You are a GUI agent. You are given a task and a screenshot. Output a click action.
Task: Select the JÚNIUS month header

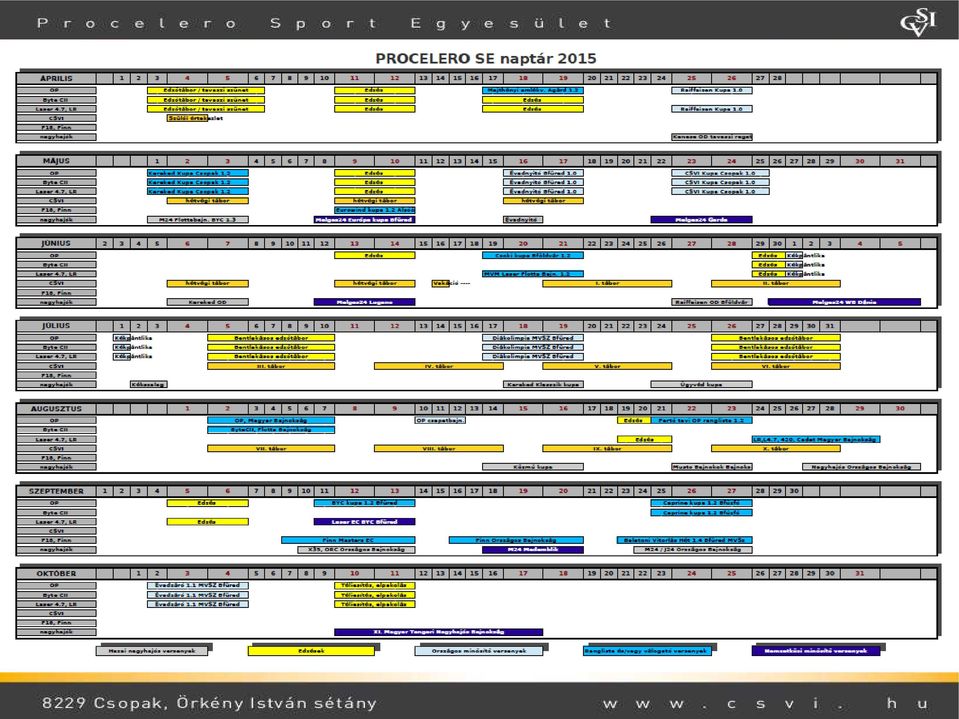pos(56,243)
